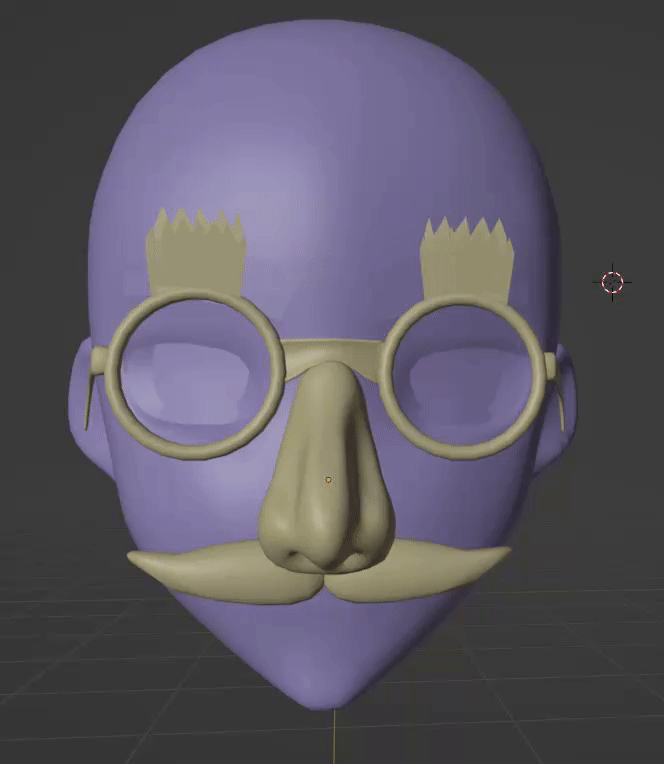
Task: Select the spiky eyebrow above the right lens
Action: pos(466,261)
